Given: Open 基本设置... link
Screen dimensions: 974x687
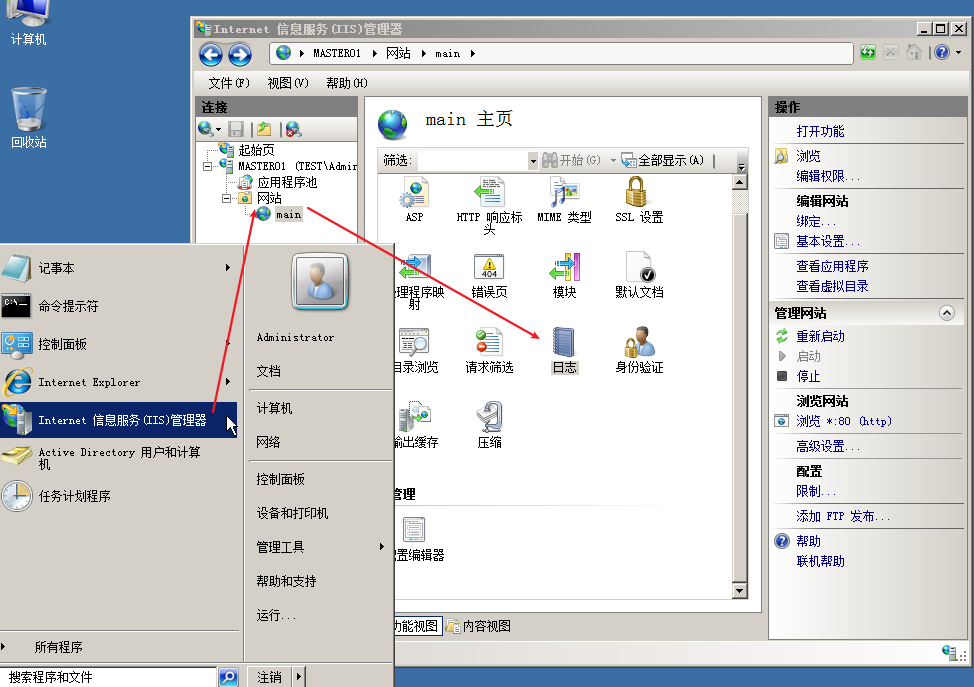Looking at the screenshot, I should pos(827,241).
